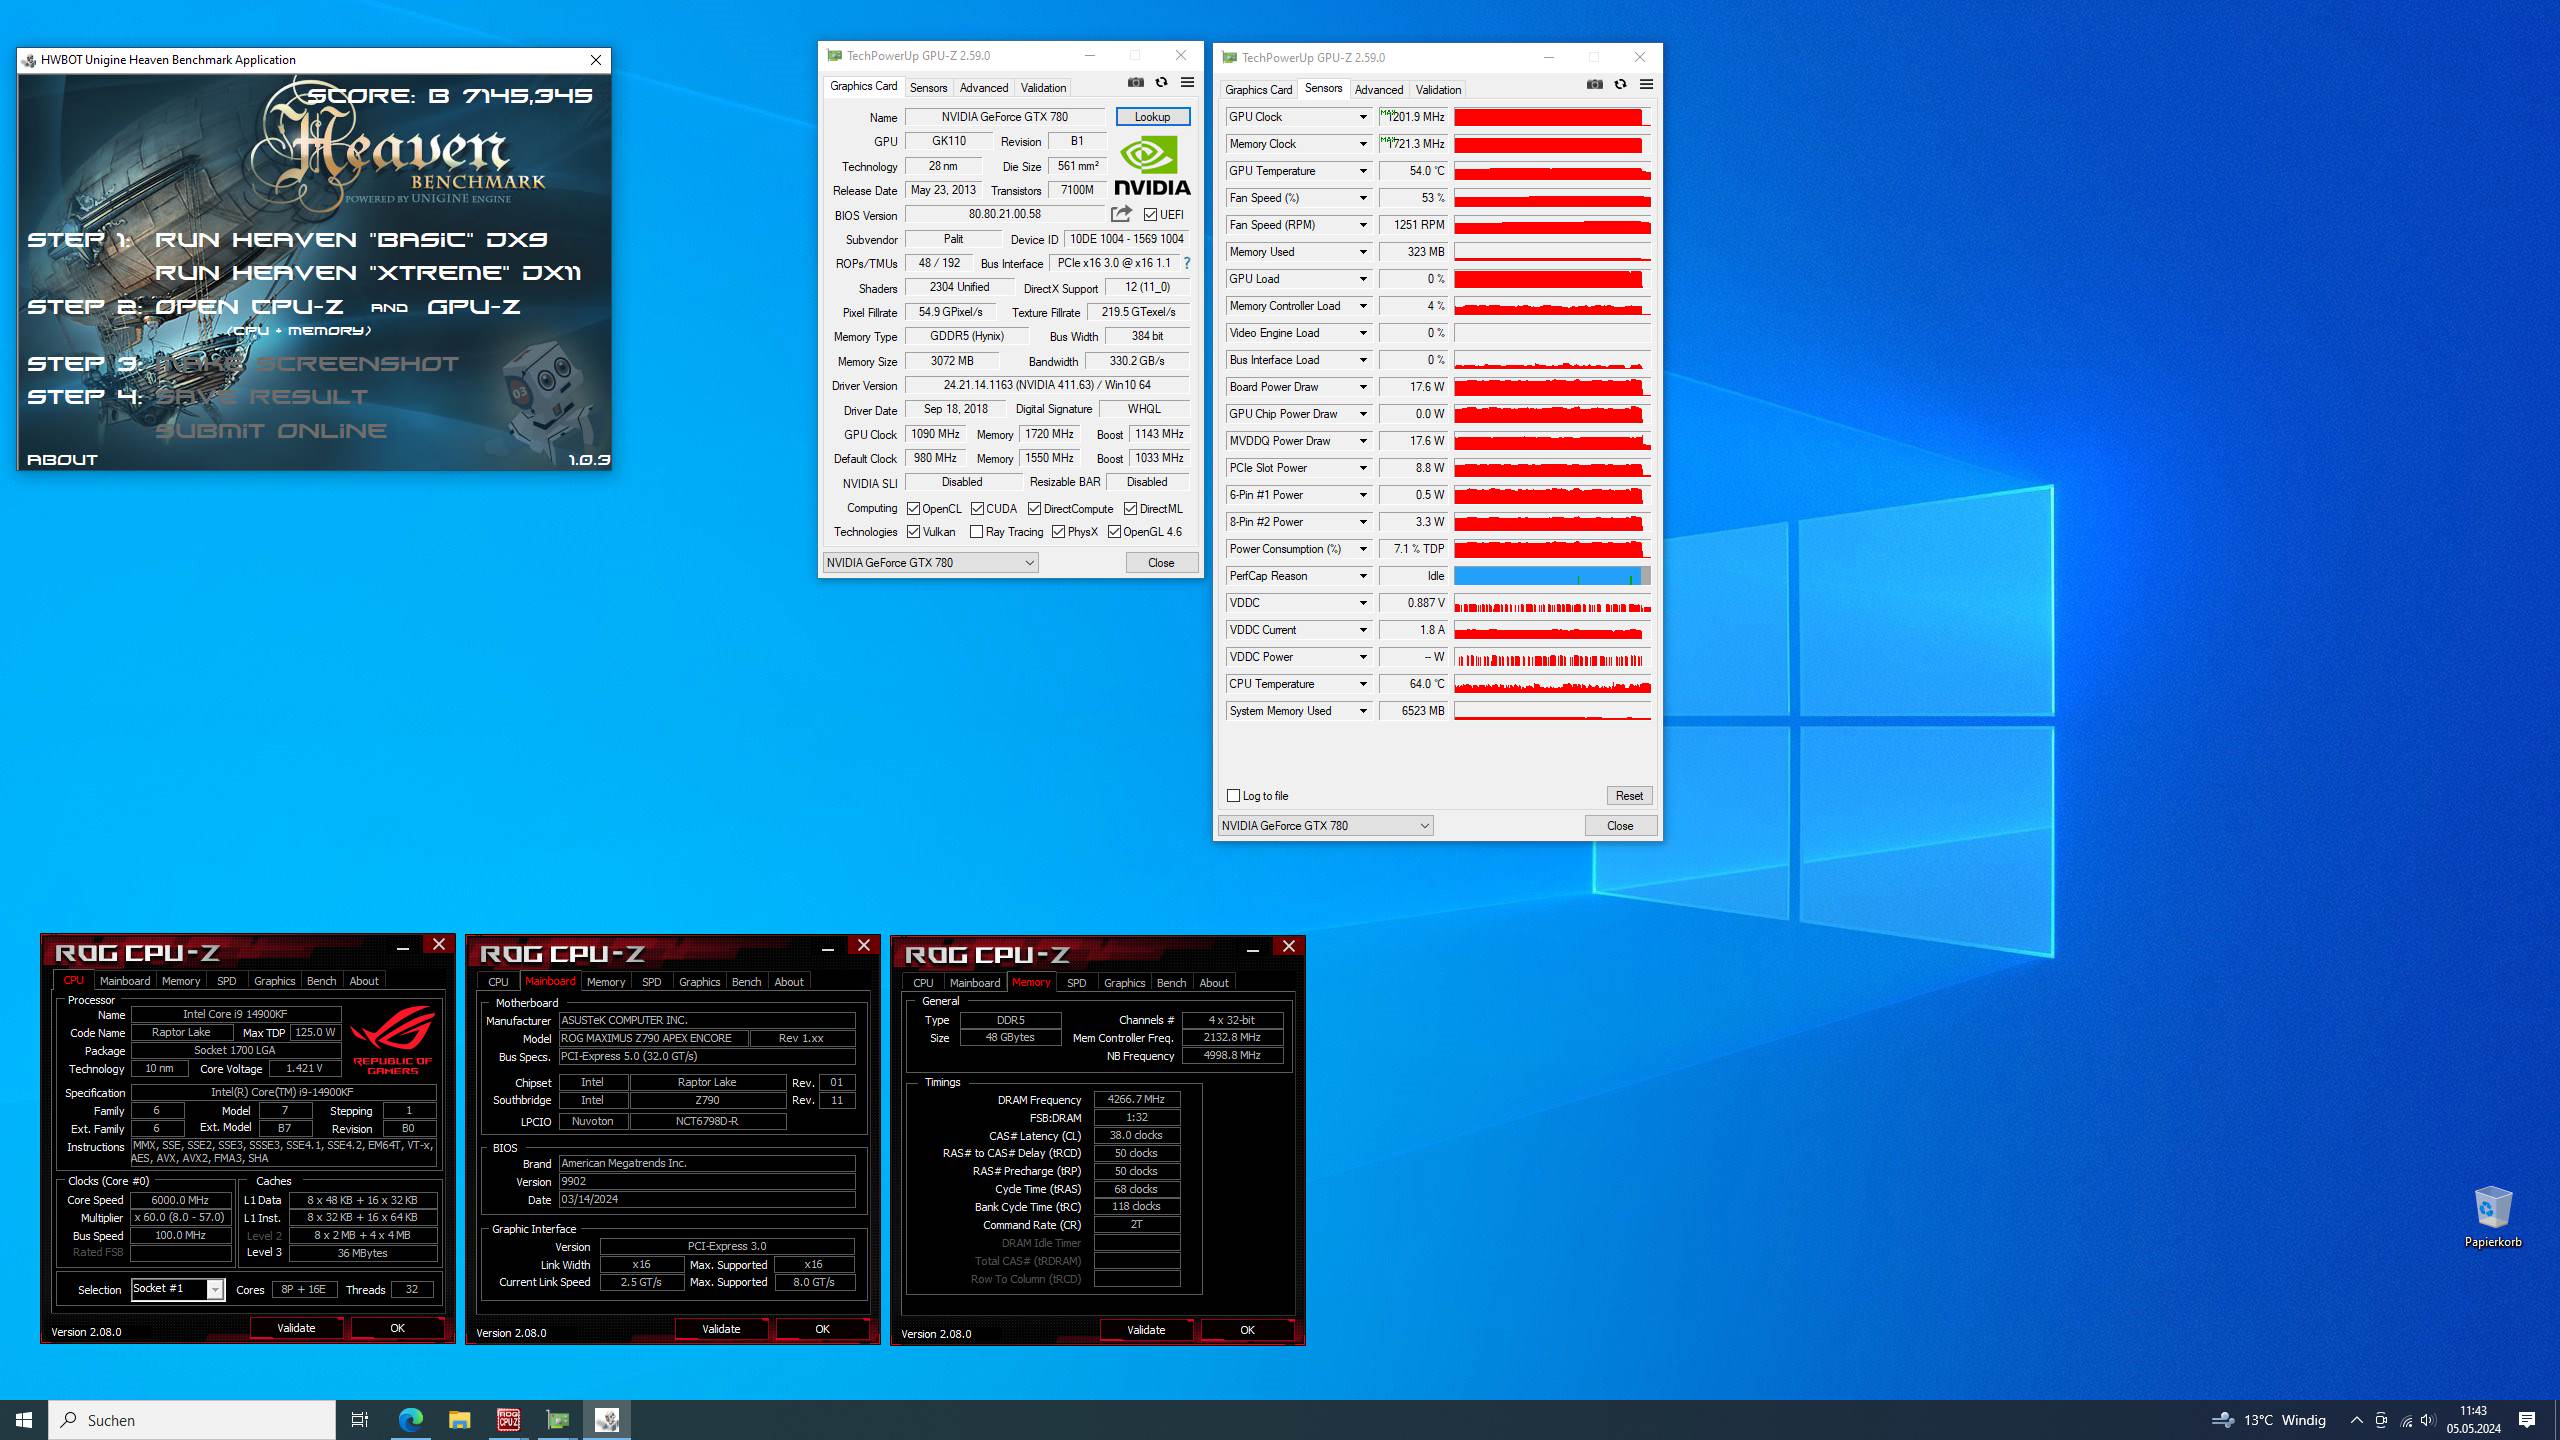
Task: Enable Log to file checkbox
Action: [1233, 796]
